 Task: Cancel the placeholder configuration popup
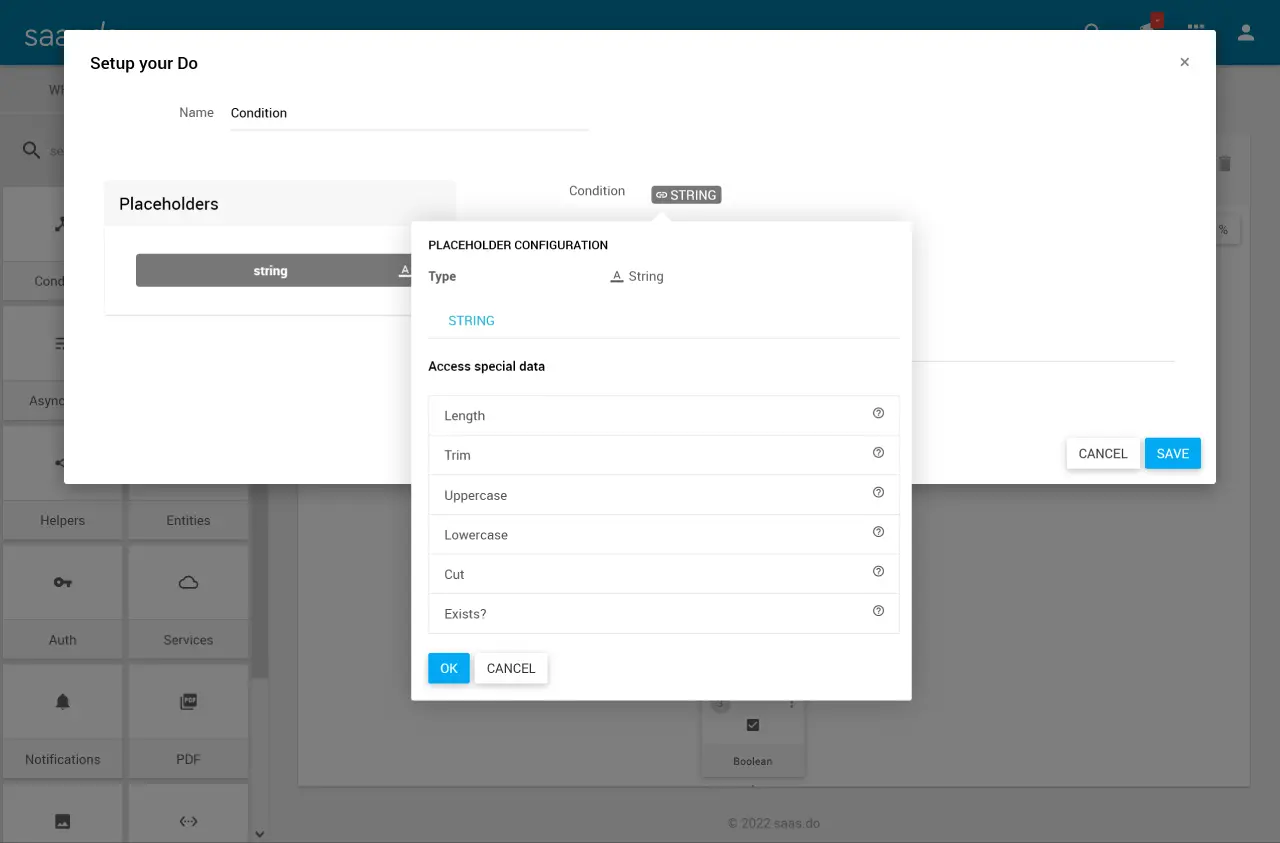[x=511, y=668]
